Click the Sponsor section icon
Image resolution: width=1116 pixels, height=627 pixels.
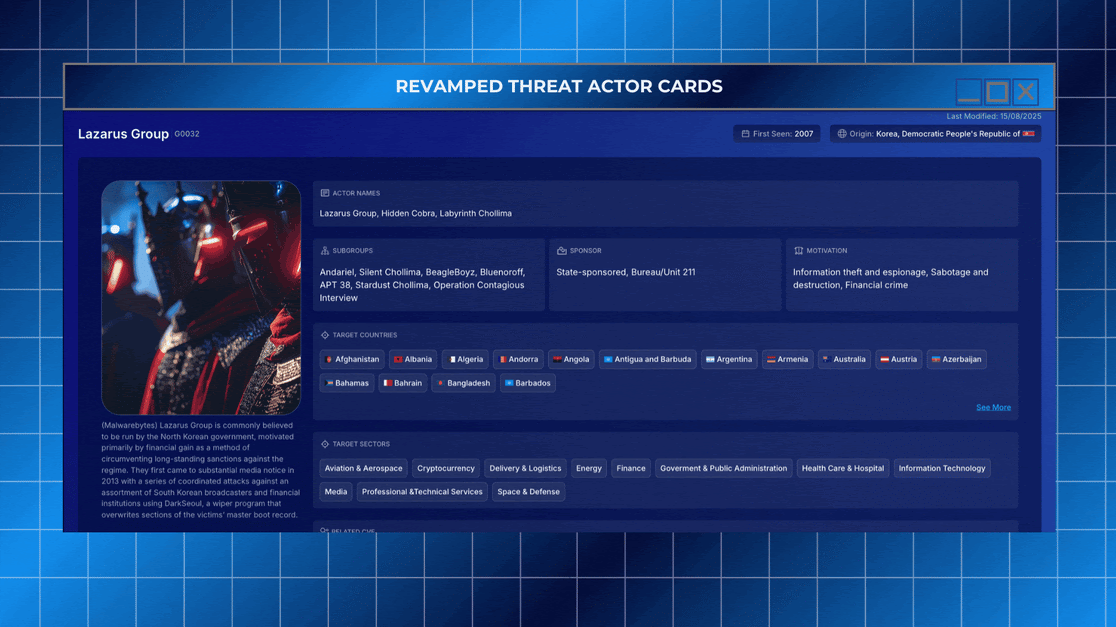[562, 251]
